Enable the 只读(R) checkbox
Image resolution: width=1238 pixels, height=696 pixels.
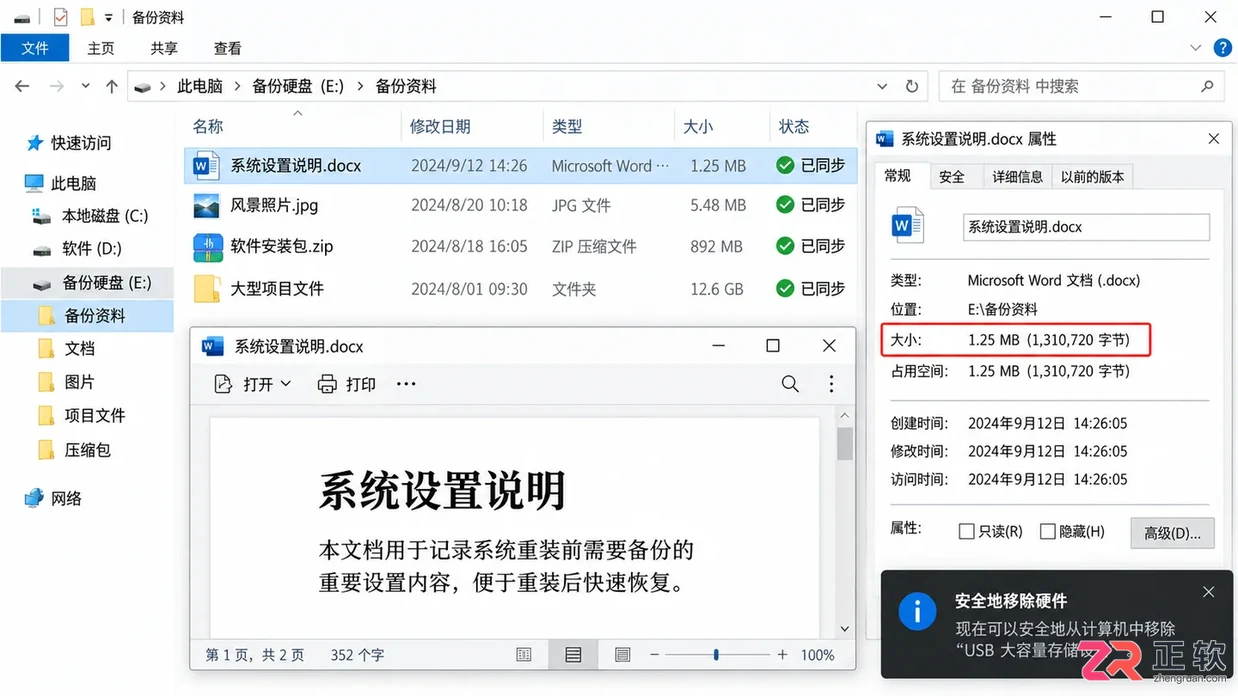[x=966, y=532]
